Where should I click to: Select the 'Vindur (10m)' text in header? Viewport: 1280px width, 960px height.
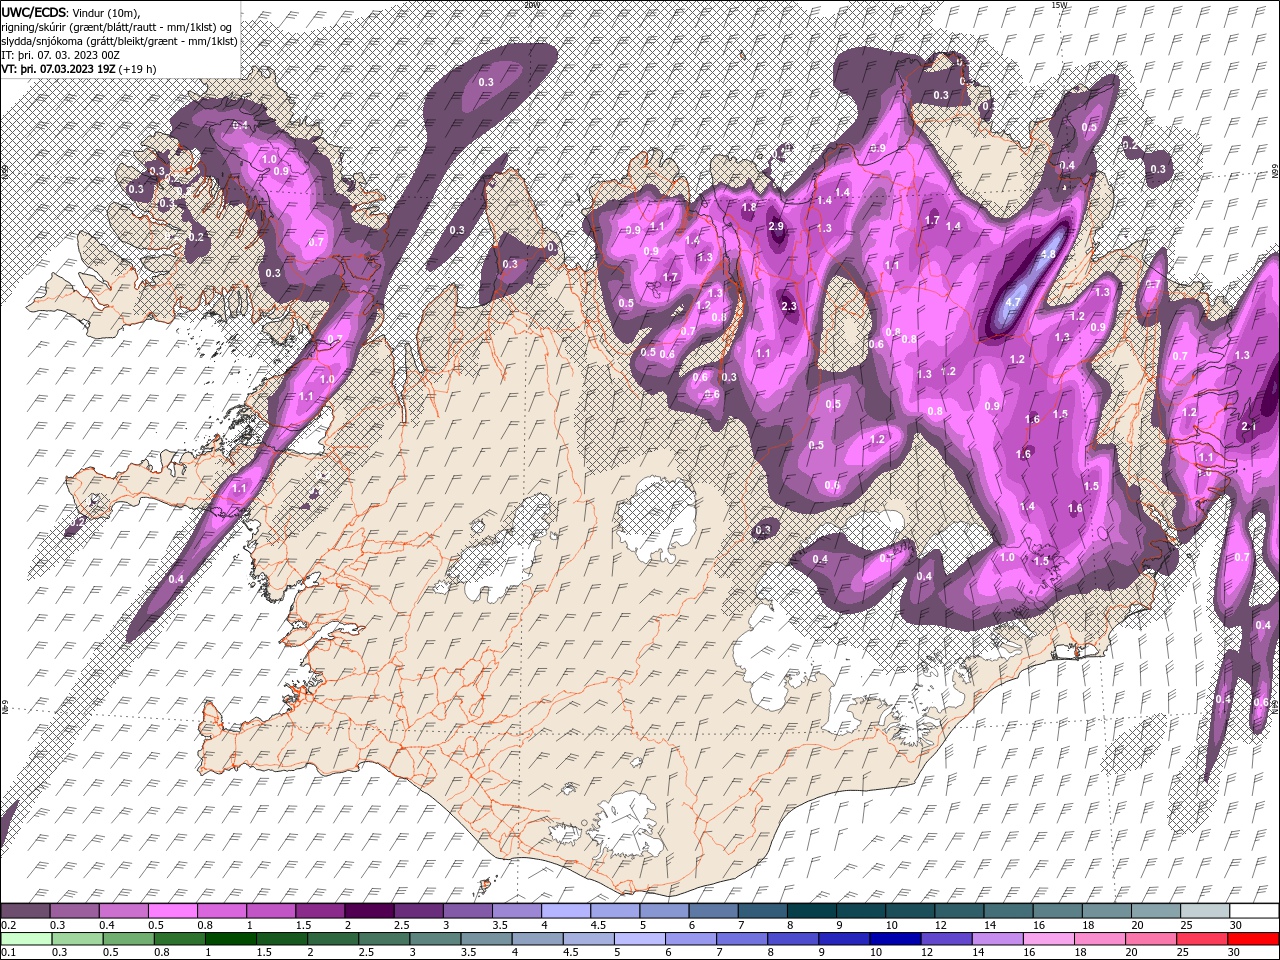(106, 11)
